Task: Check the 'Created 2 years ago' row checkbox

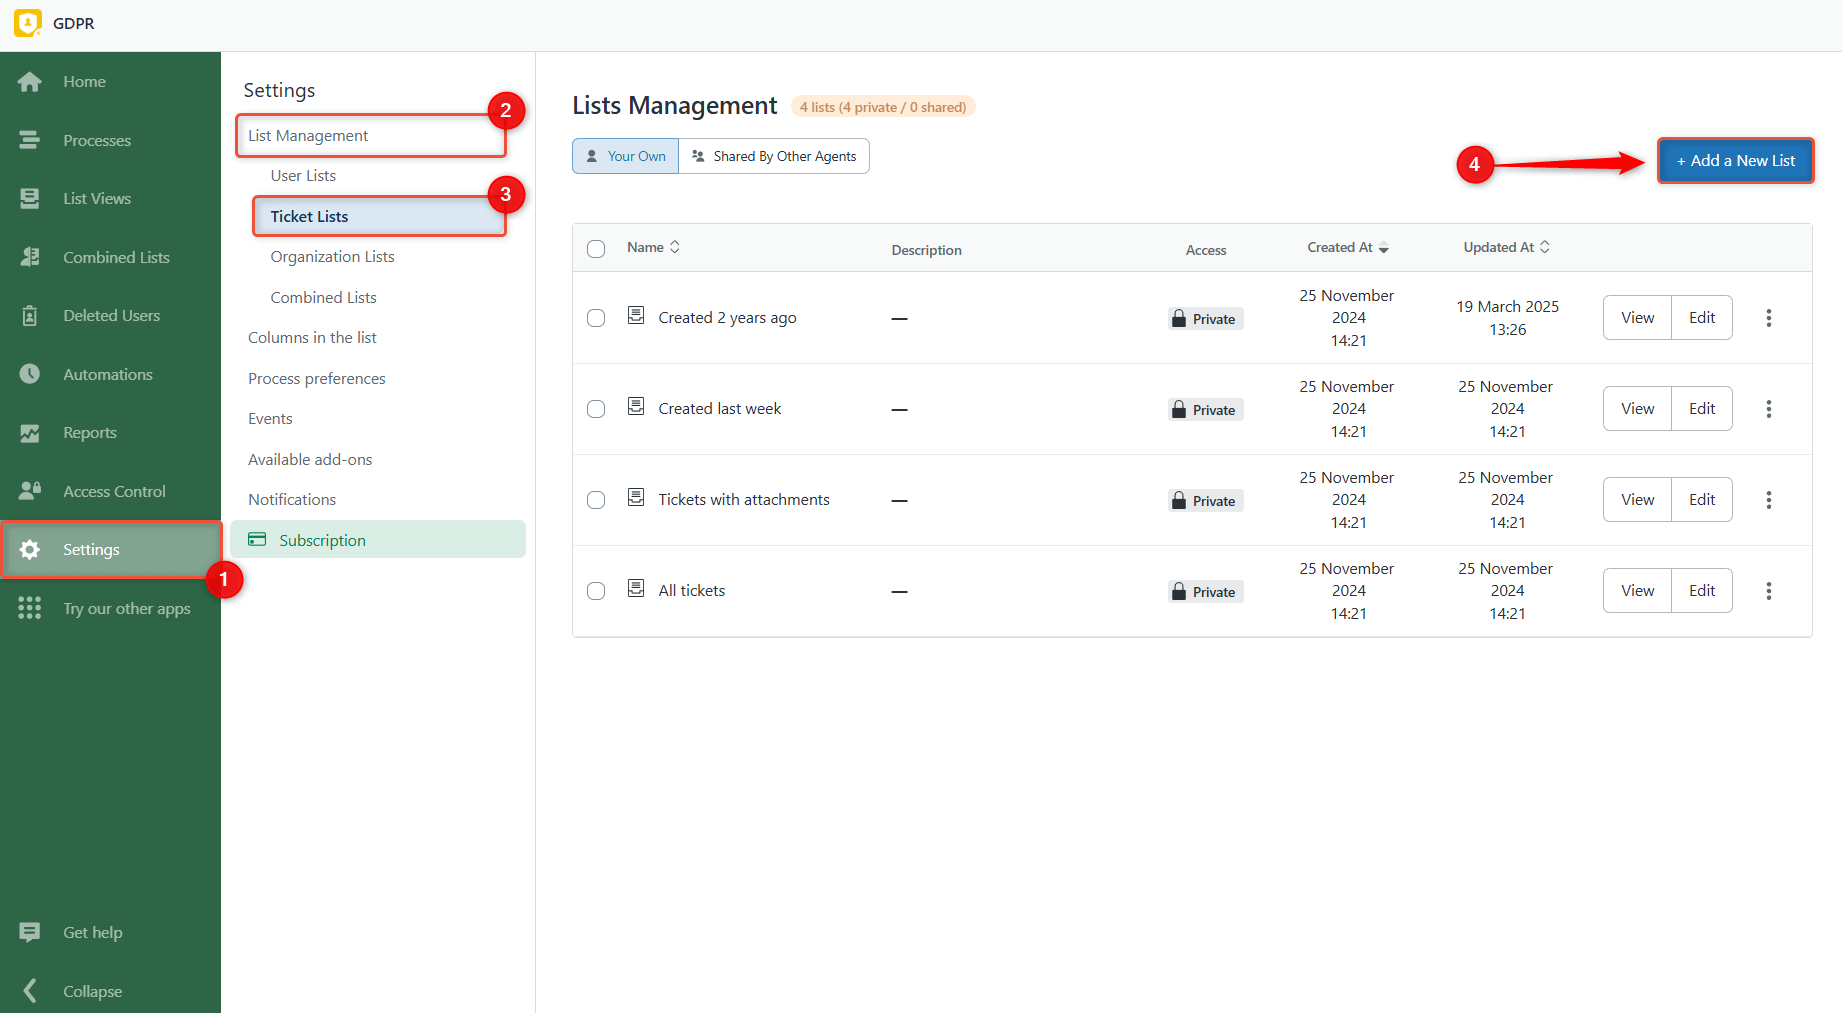Action: [596, 318]
